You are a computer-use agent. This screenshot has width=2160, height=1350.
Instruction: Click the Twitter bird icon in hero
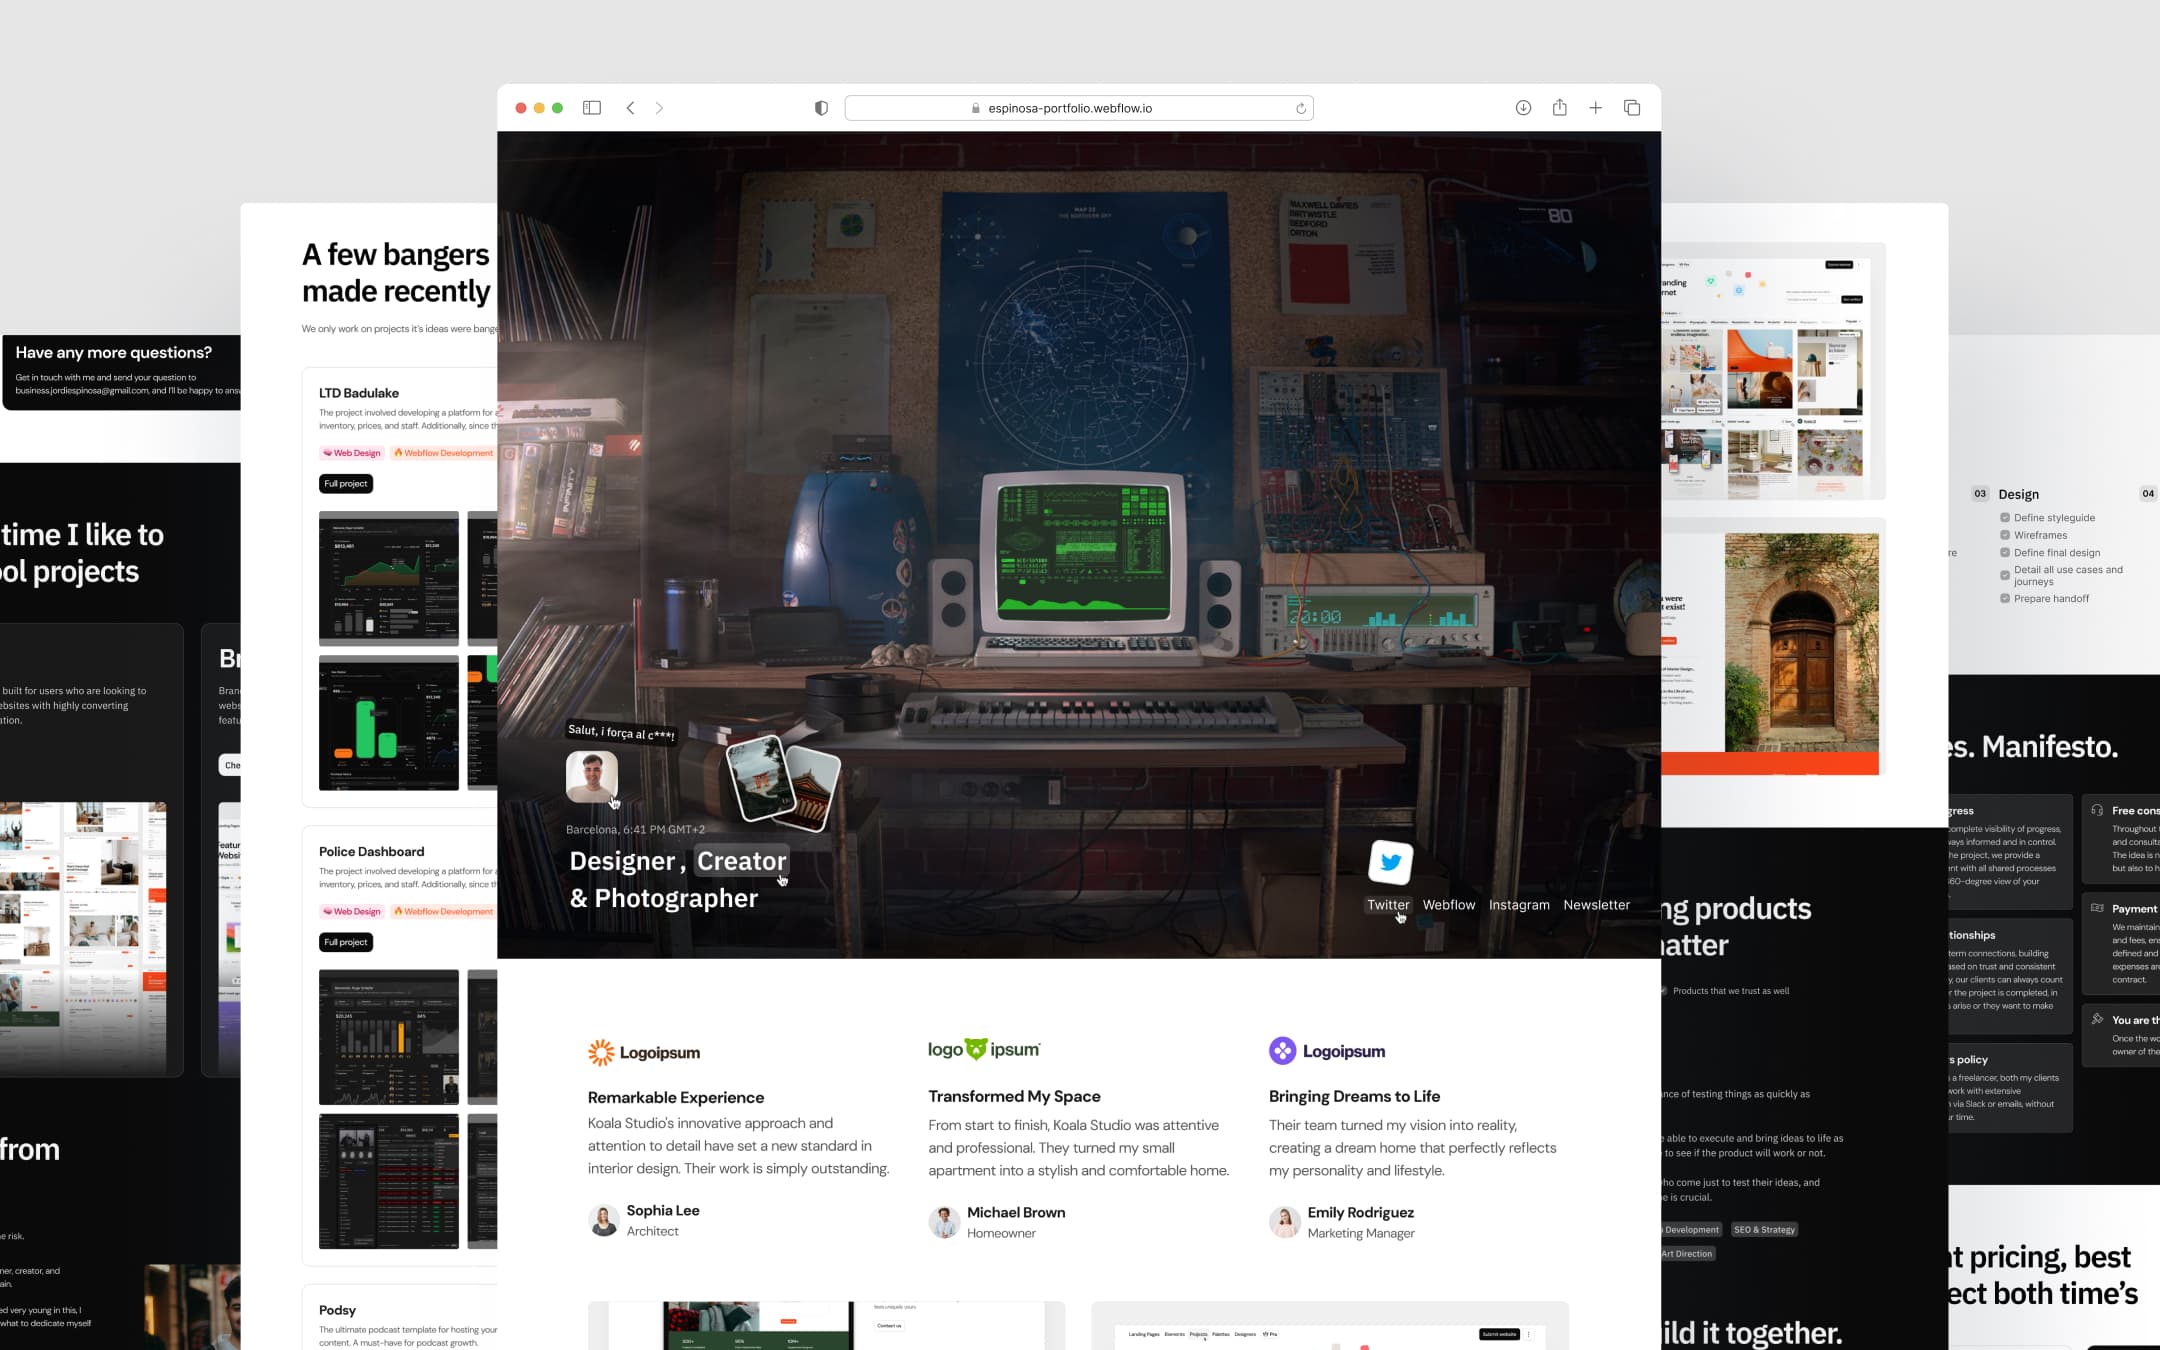click(x=1390, y=862)
